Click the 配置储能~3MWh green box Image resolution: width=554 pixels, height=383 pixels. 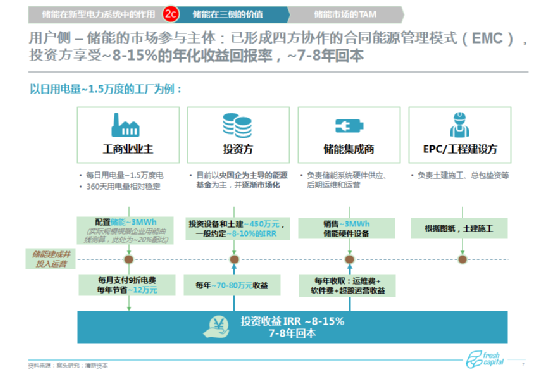pos(125,230)
